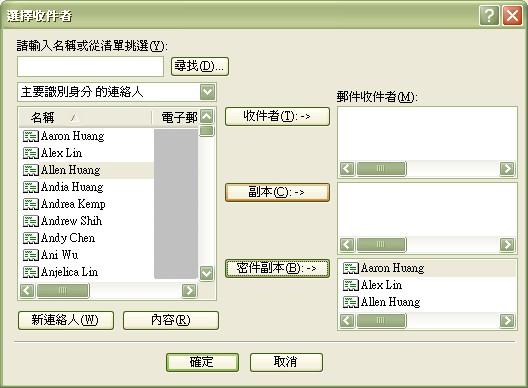This screenshot has width=528, height=388.
Task: Click the 尋找(D)... button
Action: coord(200,66)
